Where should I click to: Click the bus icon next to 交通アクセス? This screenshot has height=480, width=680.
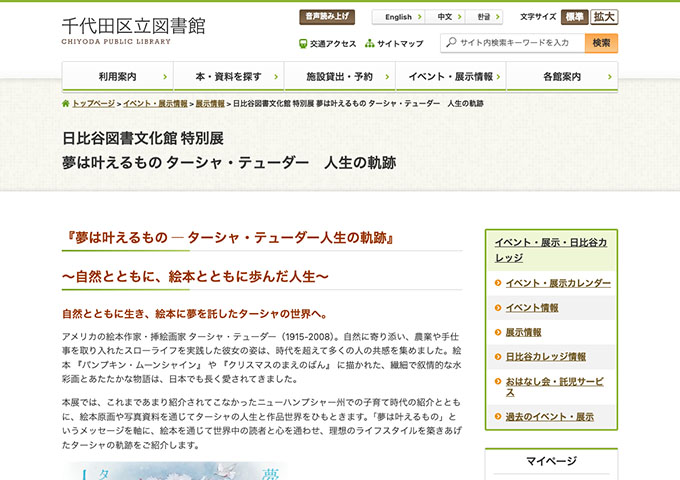(x=303, y=43)
